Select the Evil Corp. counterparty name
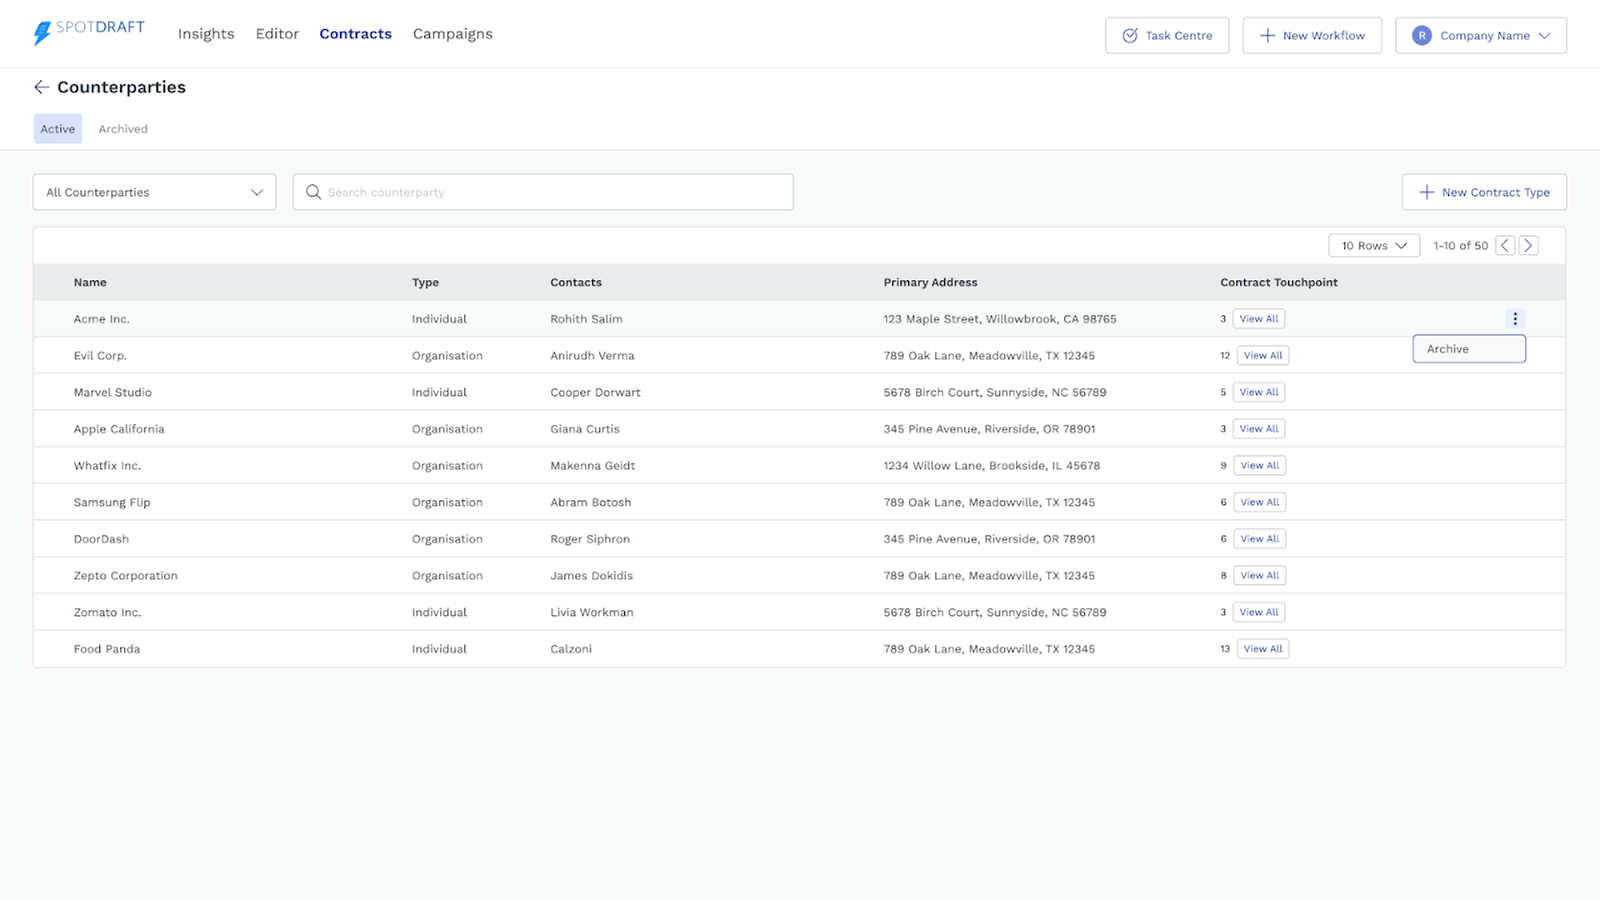Viewport: 1600px width, 900px height. point(100,355)
